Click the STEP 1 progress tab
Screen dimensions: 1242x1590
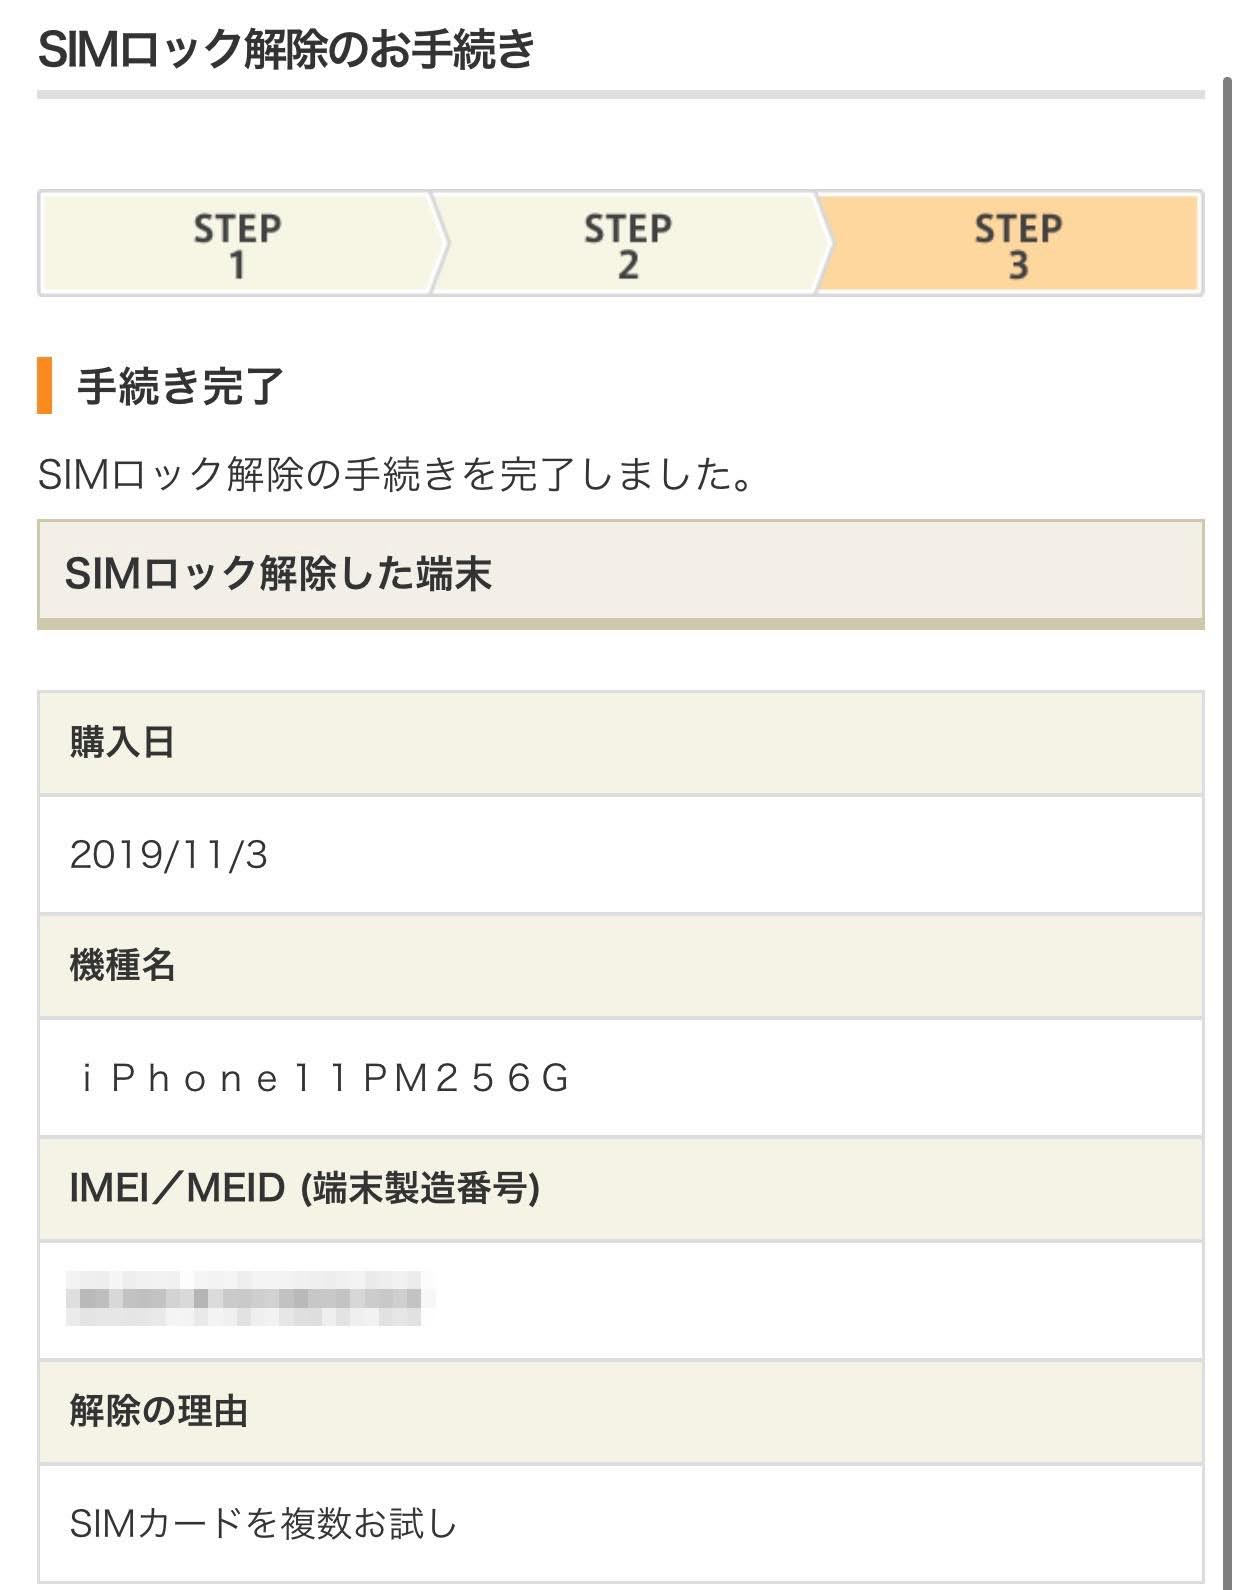point(237,245)
